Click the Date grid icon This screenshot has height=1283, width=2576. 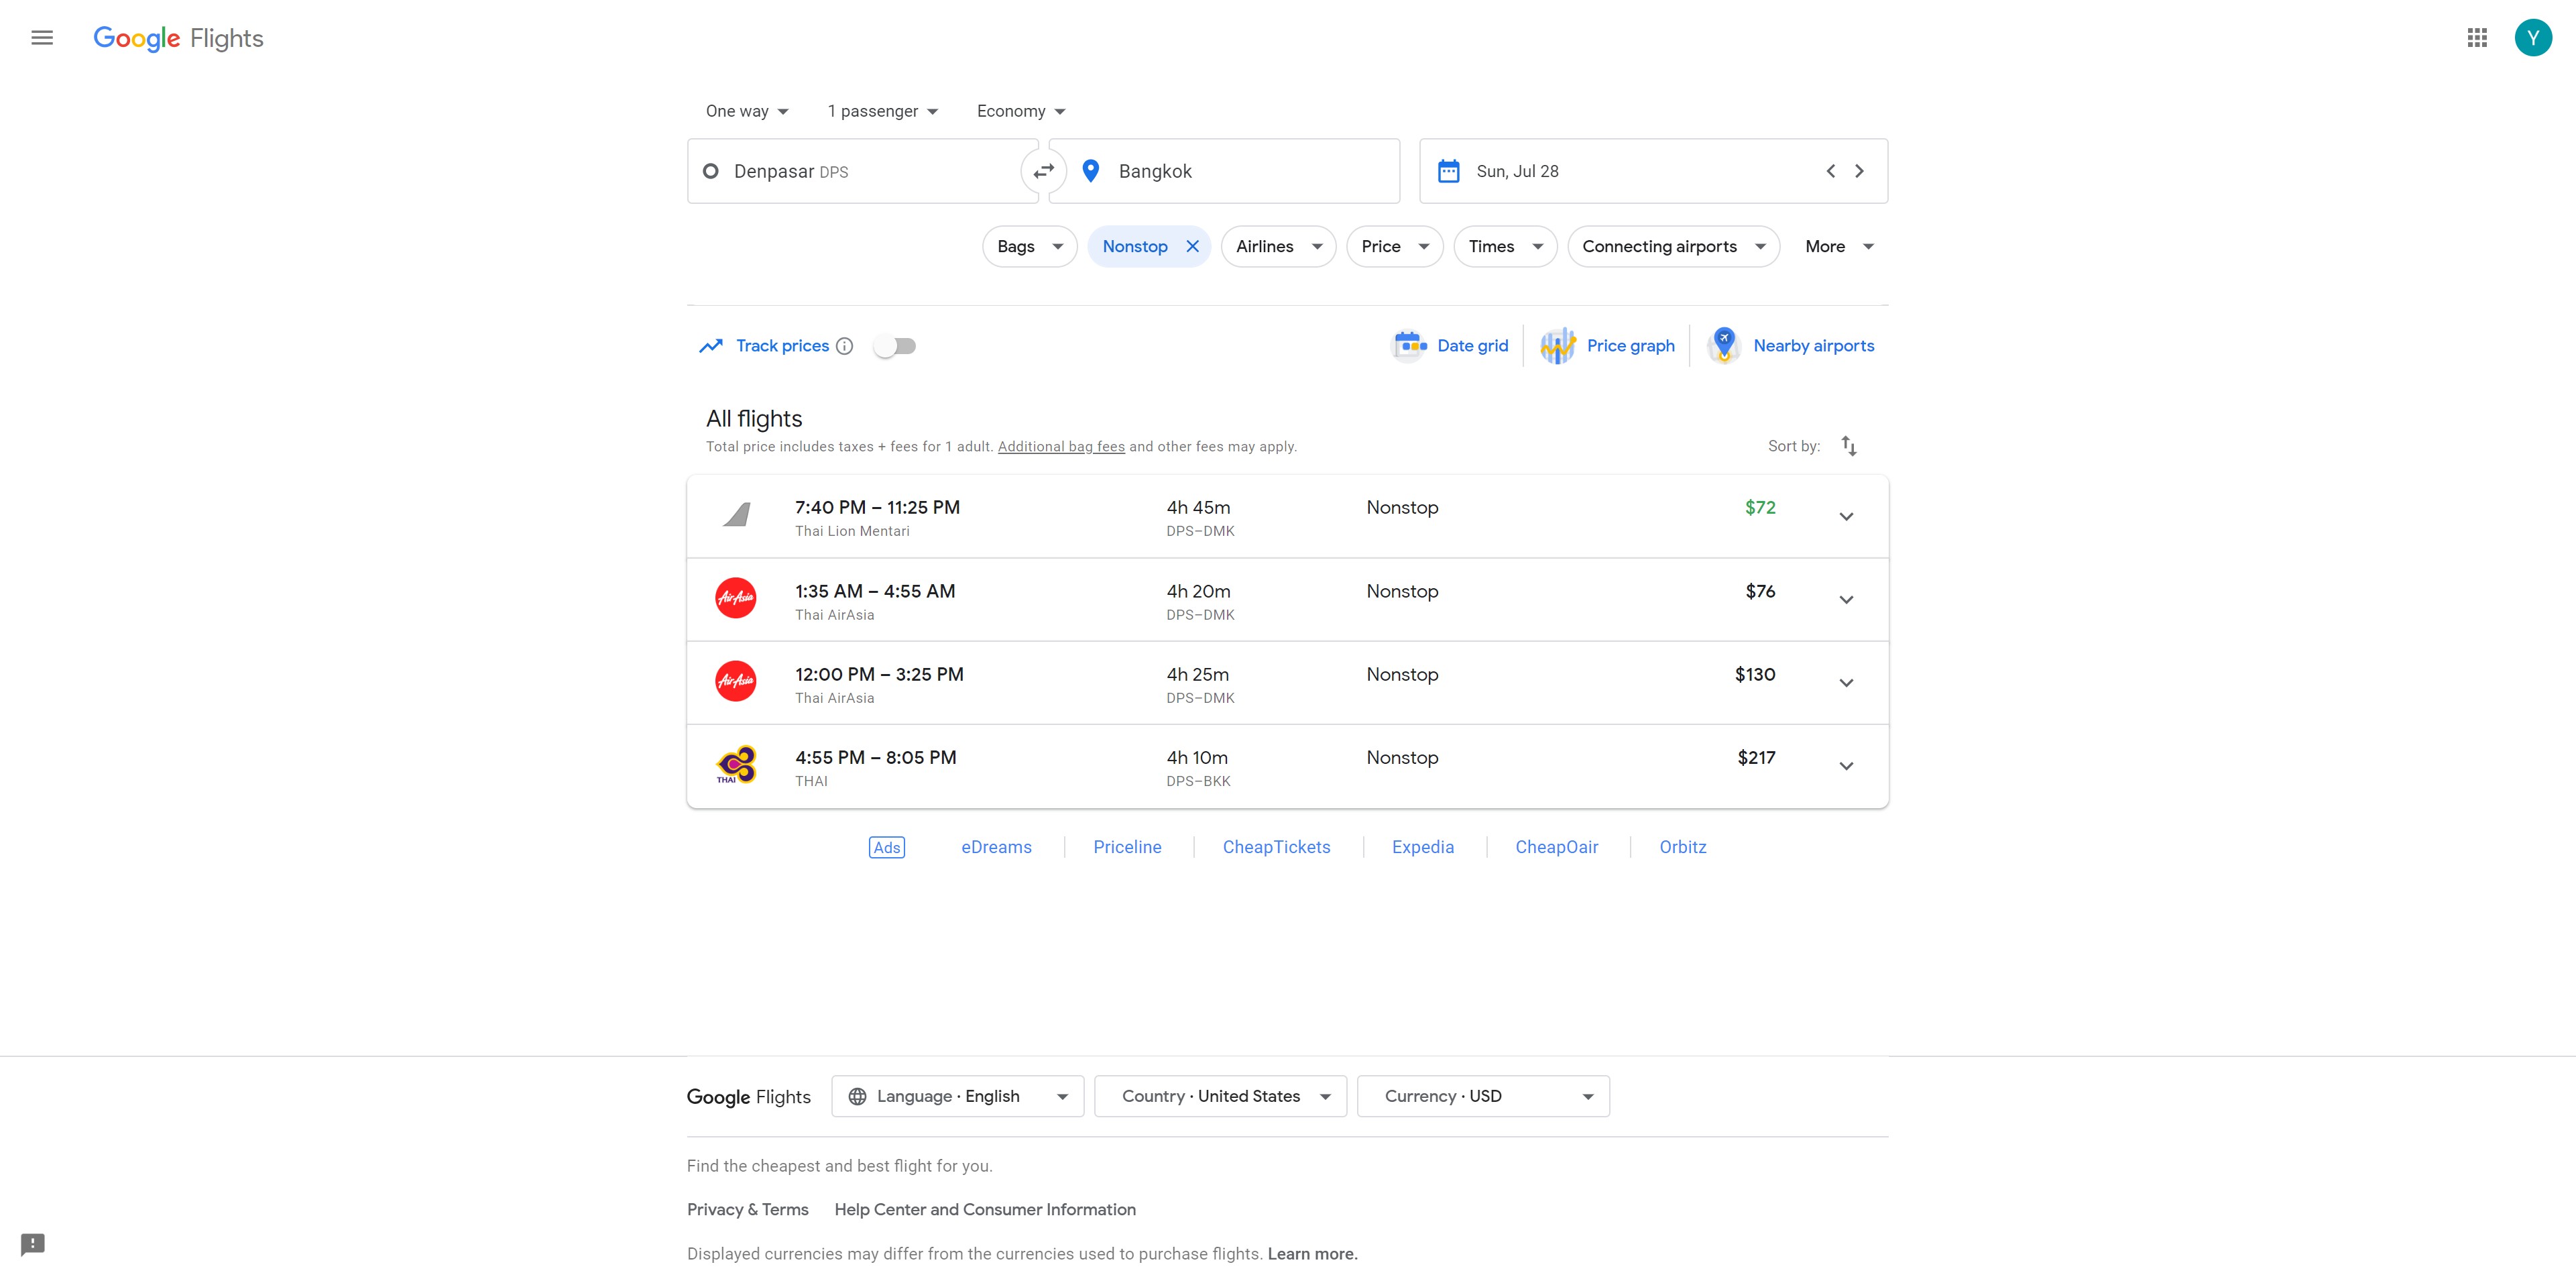pos(1409,346)
